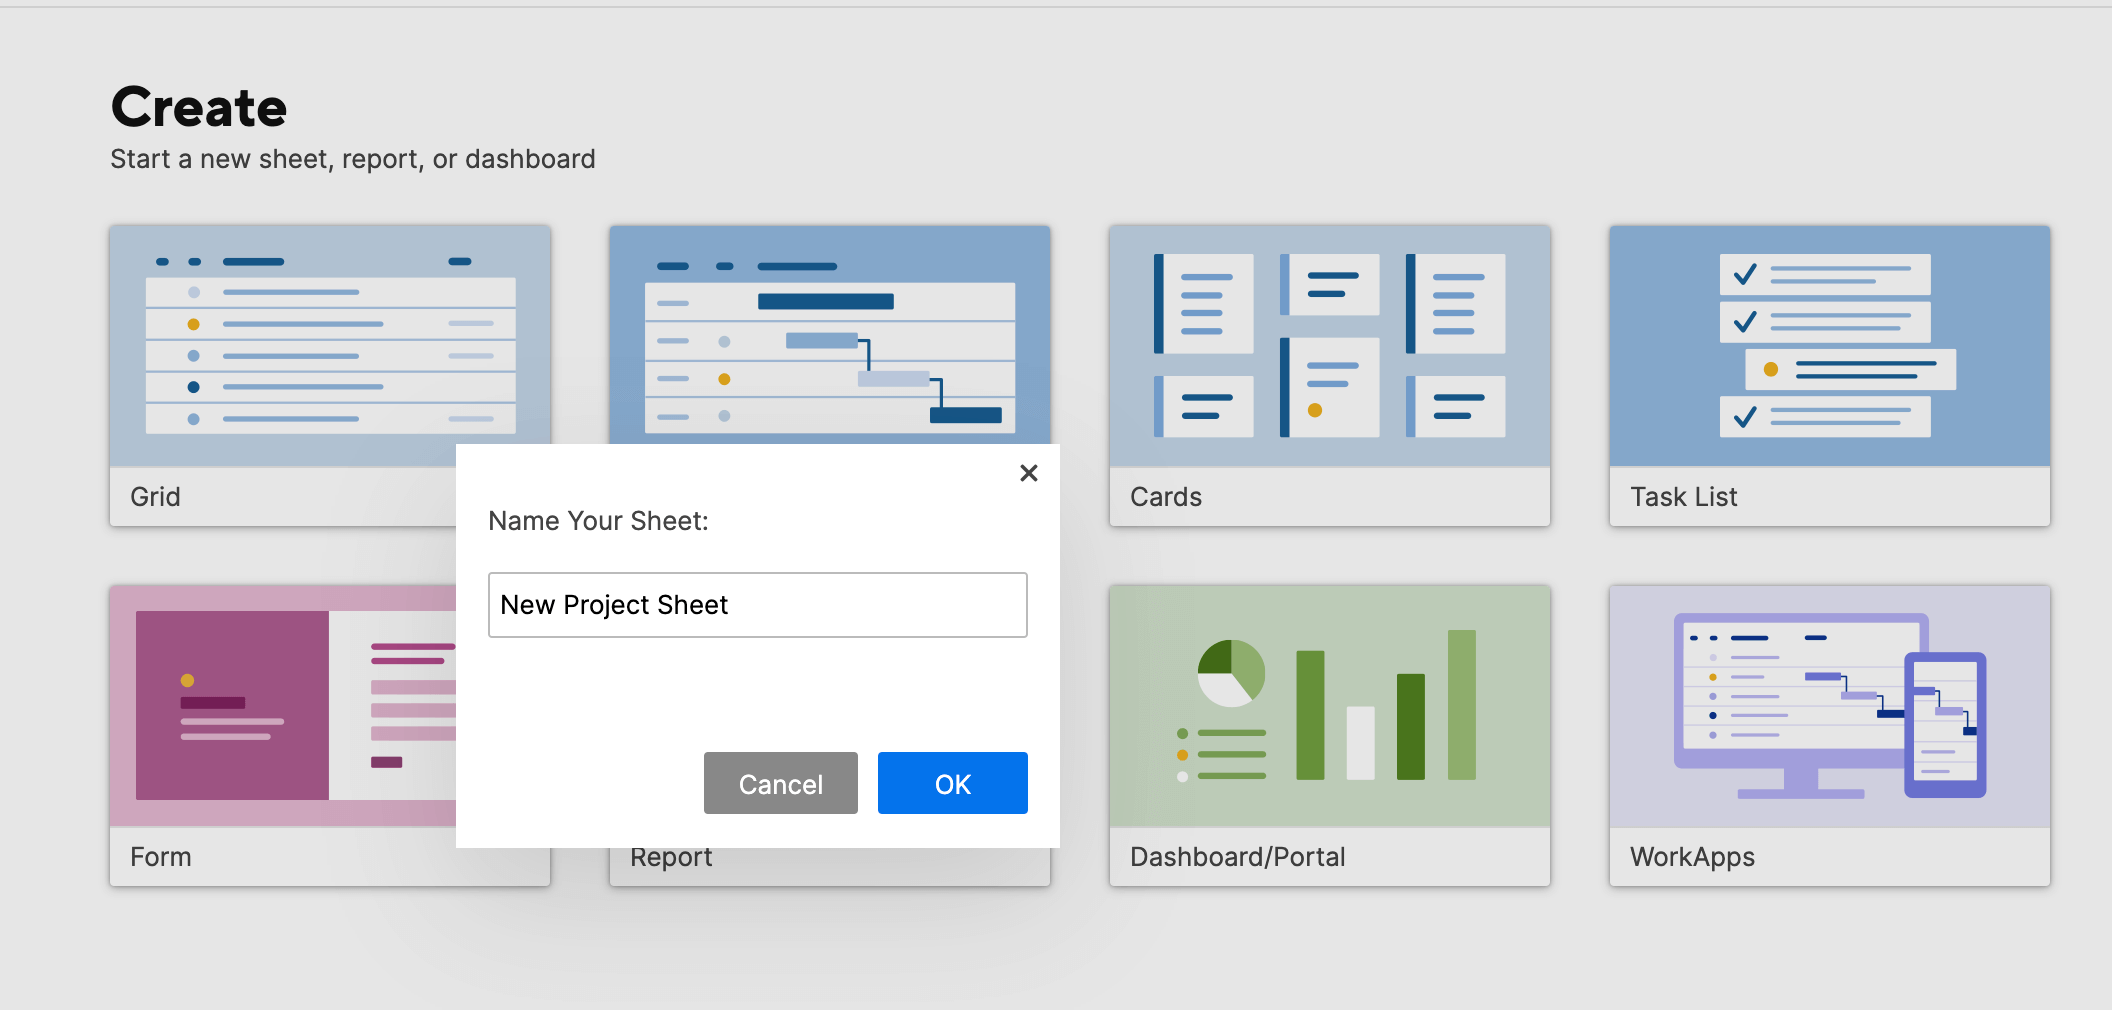Confirm sheet name with OK

(952, 783)
